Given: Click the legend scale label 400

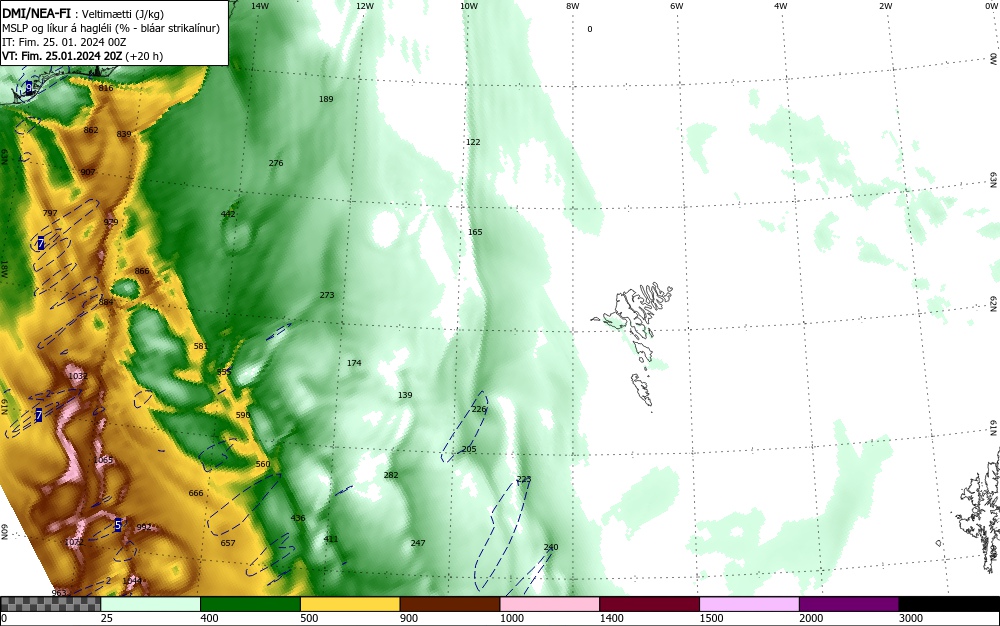Looking at the screenshot, I should pos(209,618).
